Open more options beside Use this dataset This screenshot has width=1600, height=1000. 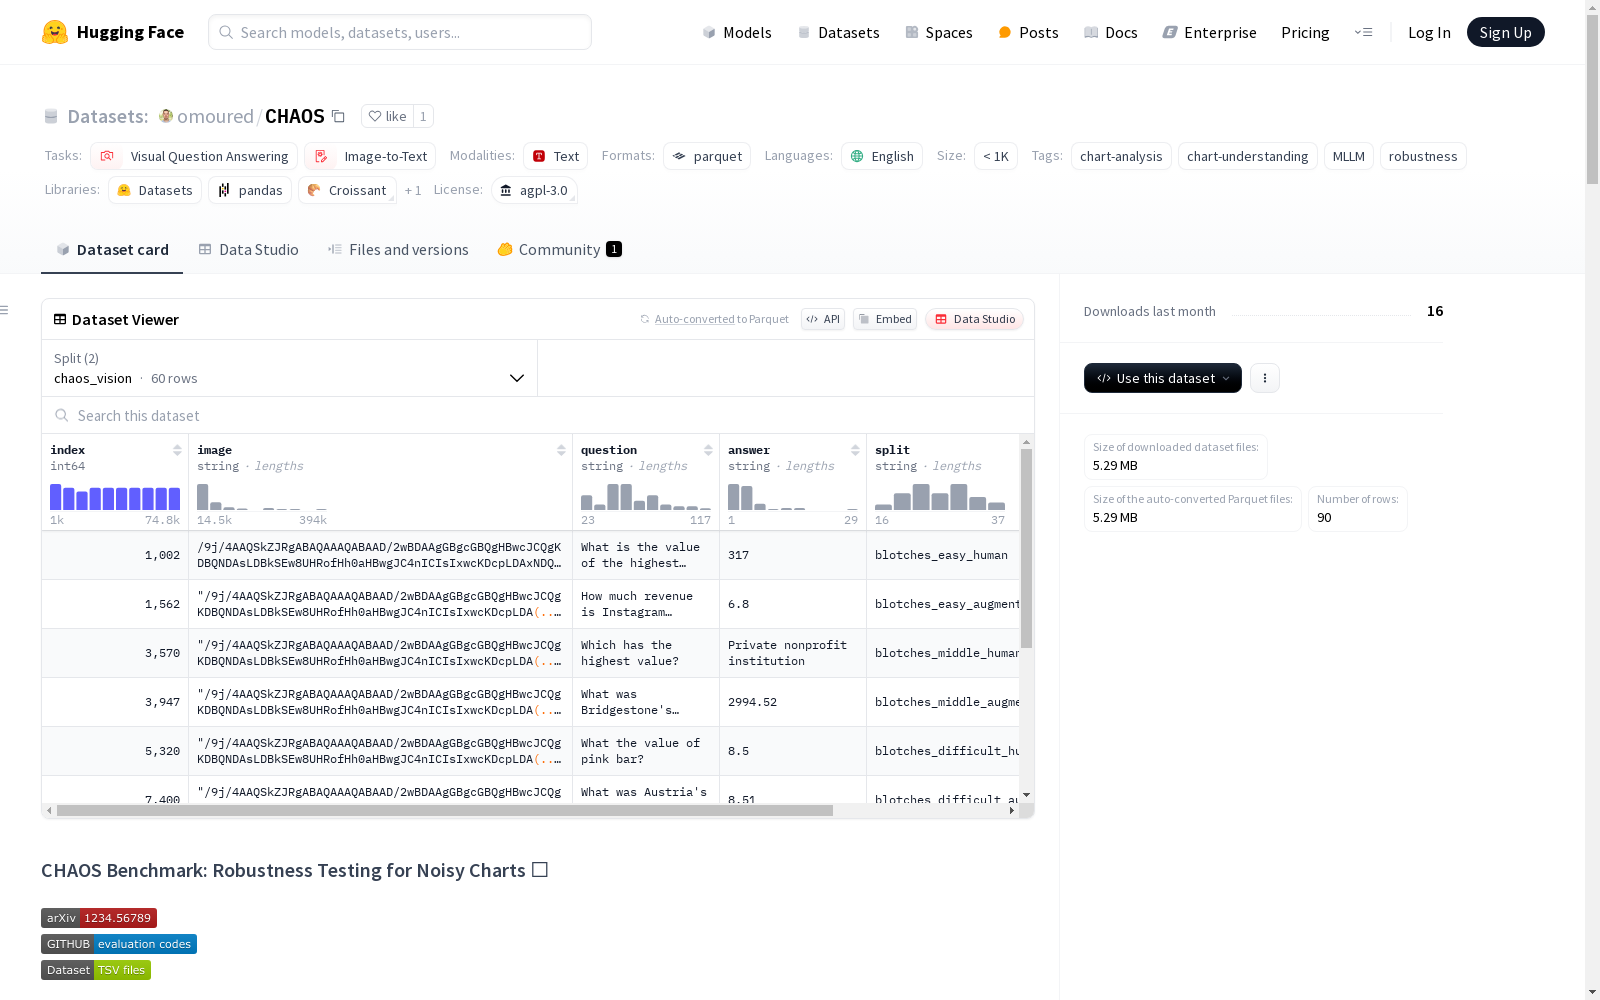1265,378
